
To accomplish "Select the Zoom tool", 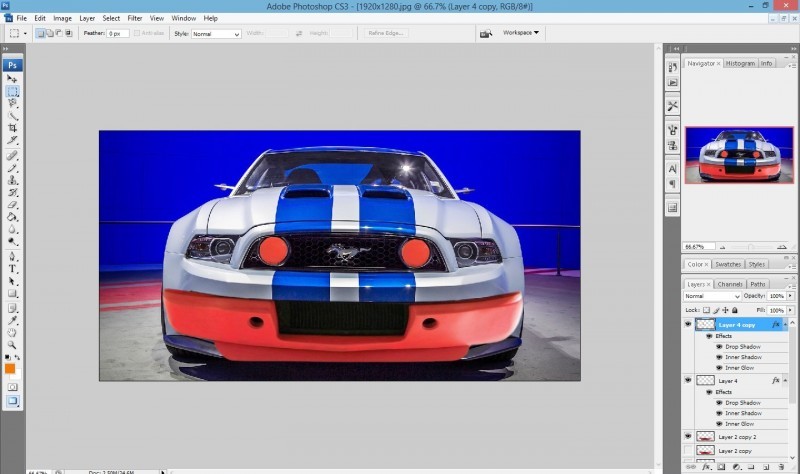I will point(12,345).
